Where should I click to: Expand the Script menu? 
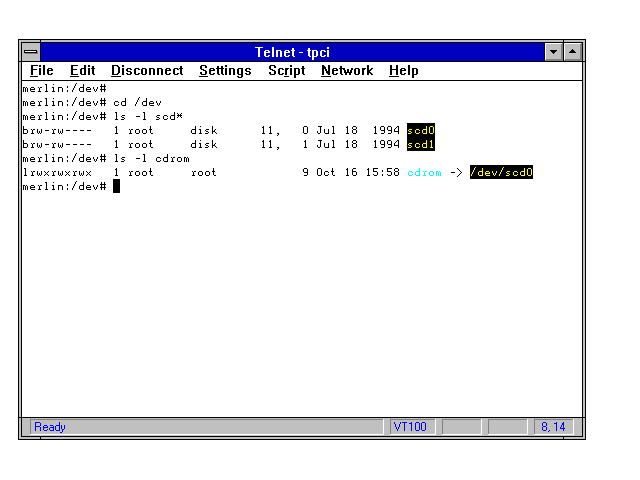[286, 71]
